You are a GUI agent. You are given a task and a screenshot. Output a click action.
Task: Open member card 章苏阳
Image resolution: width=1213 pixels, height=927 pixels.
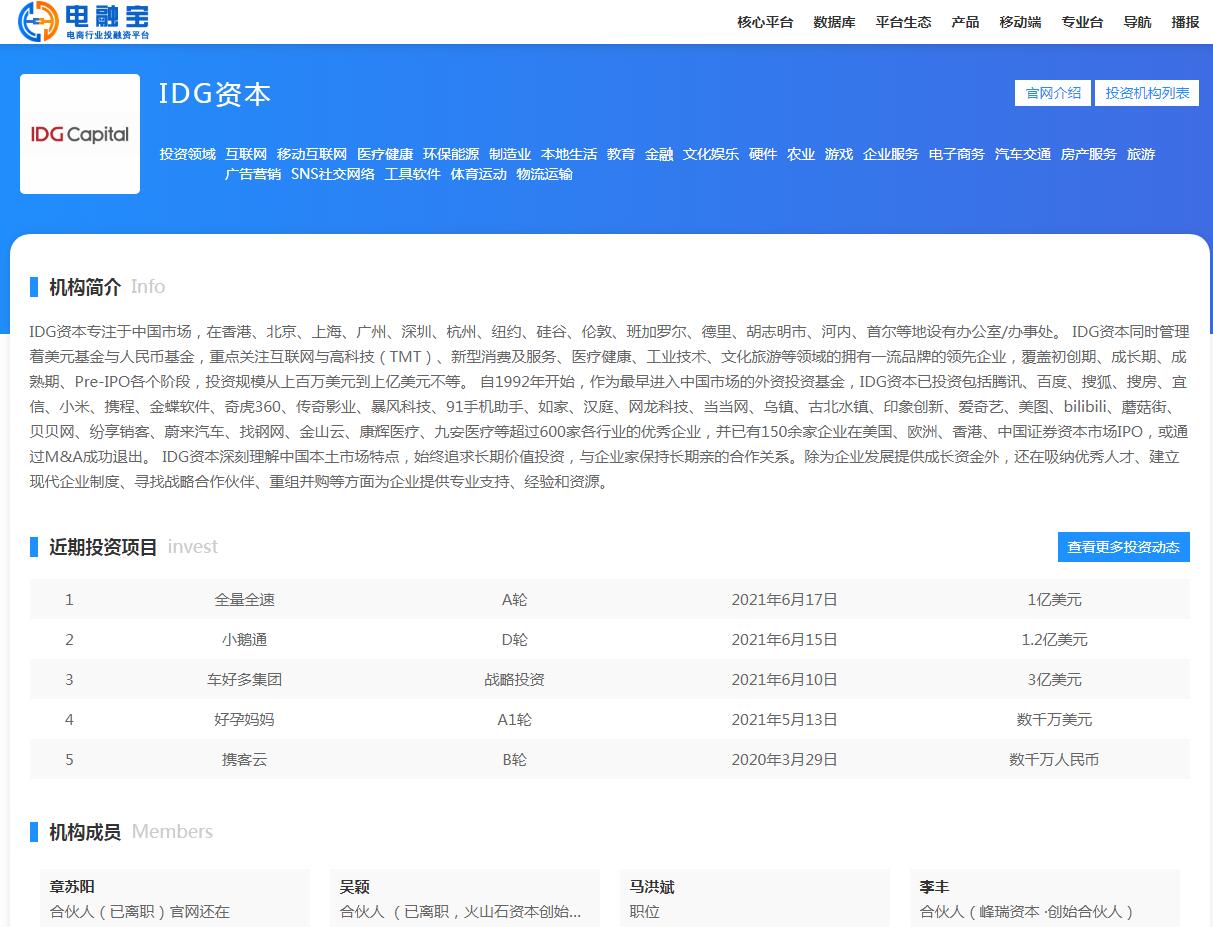(175, 898)
